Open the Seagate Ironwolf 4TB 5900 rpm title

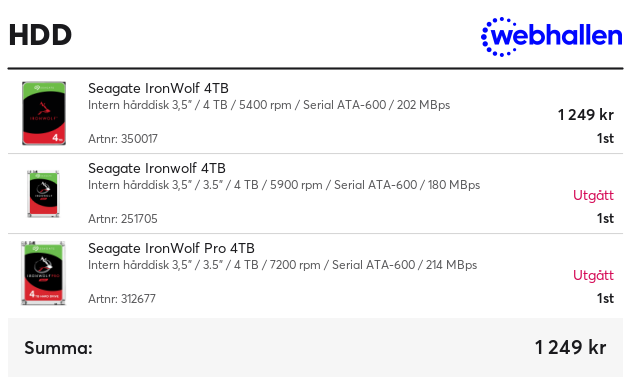pyautogui.click(x=157, y=168)
